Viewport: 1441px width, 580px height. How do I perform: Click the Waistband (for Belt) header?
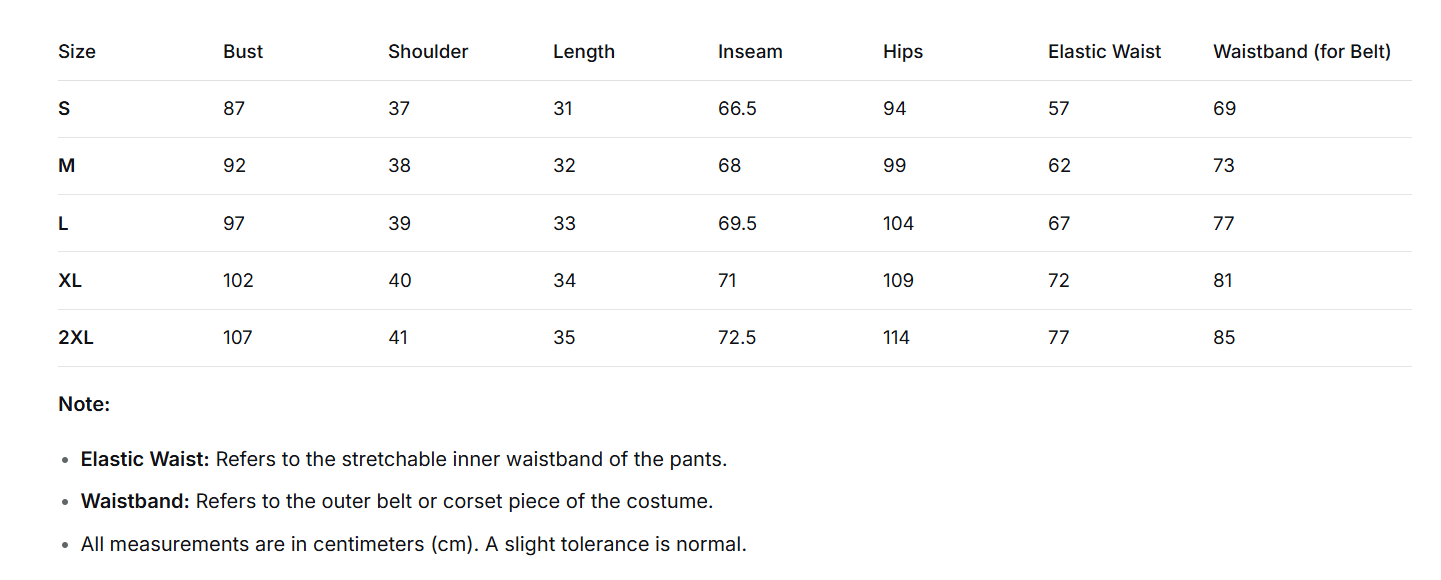coord(1301,52)
